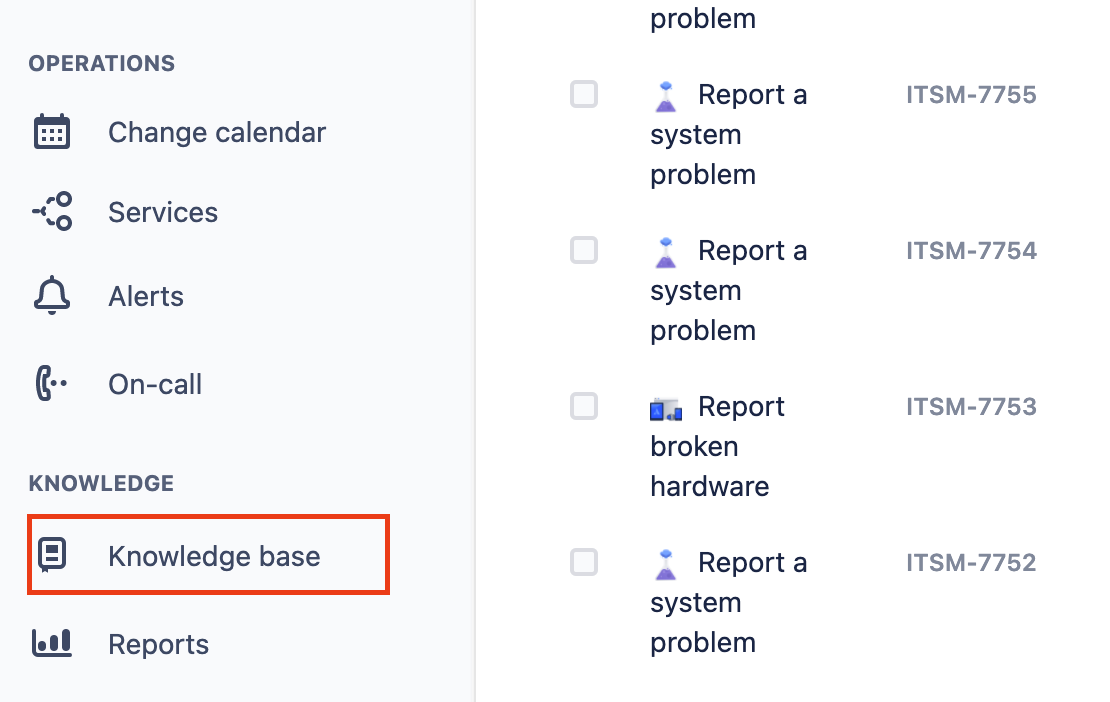Click the request type icon on ITSM-7755
Viewport: 1110px width, 702px height.
coord(665,94)
